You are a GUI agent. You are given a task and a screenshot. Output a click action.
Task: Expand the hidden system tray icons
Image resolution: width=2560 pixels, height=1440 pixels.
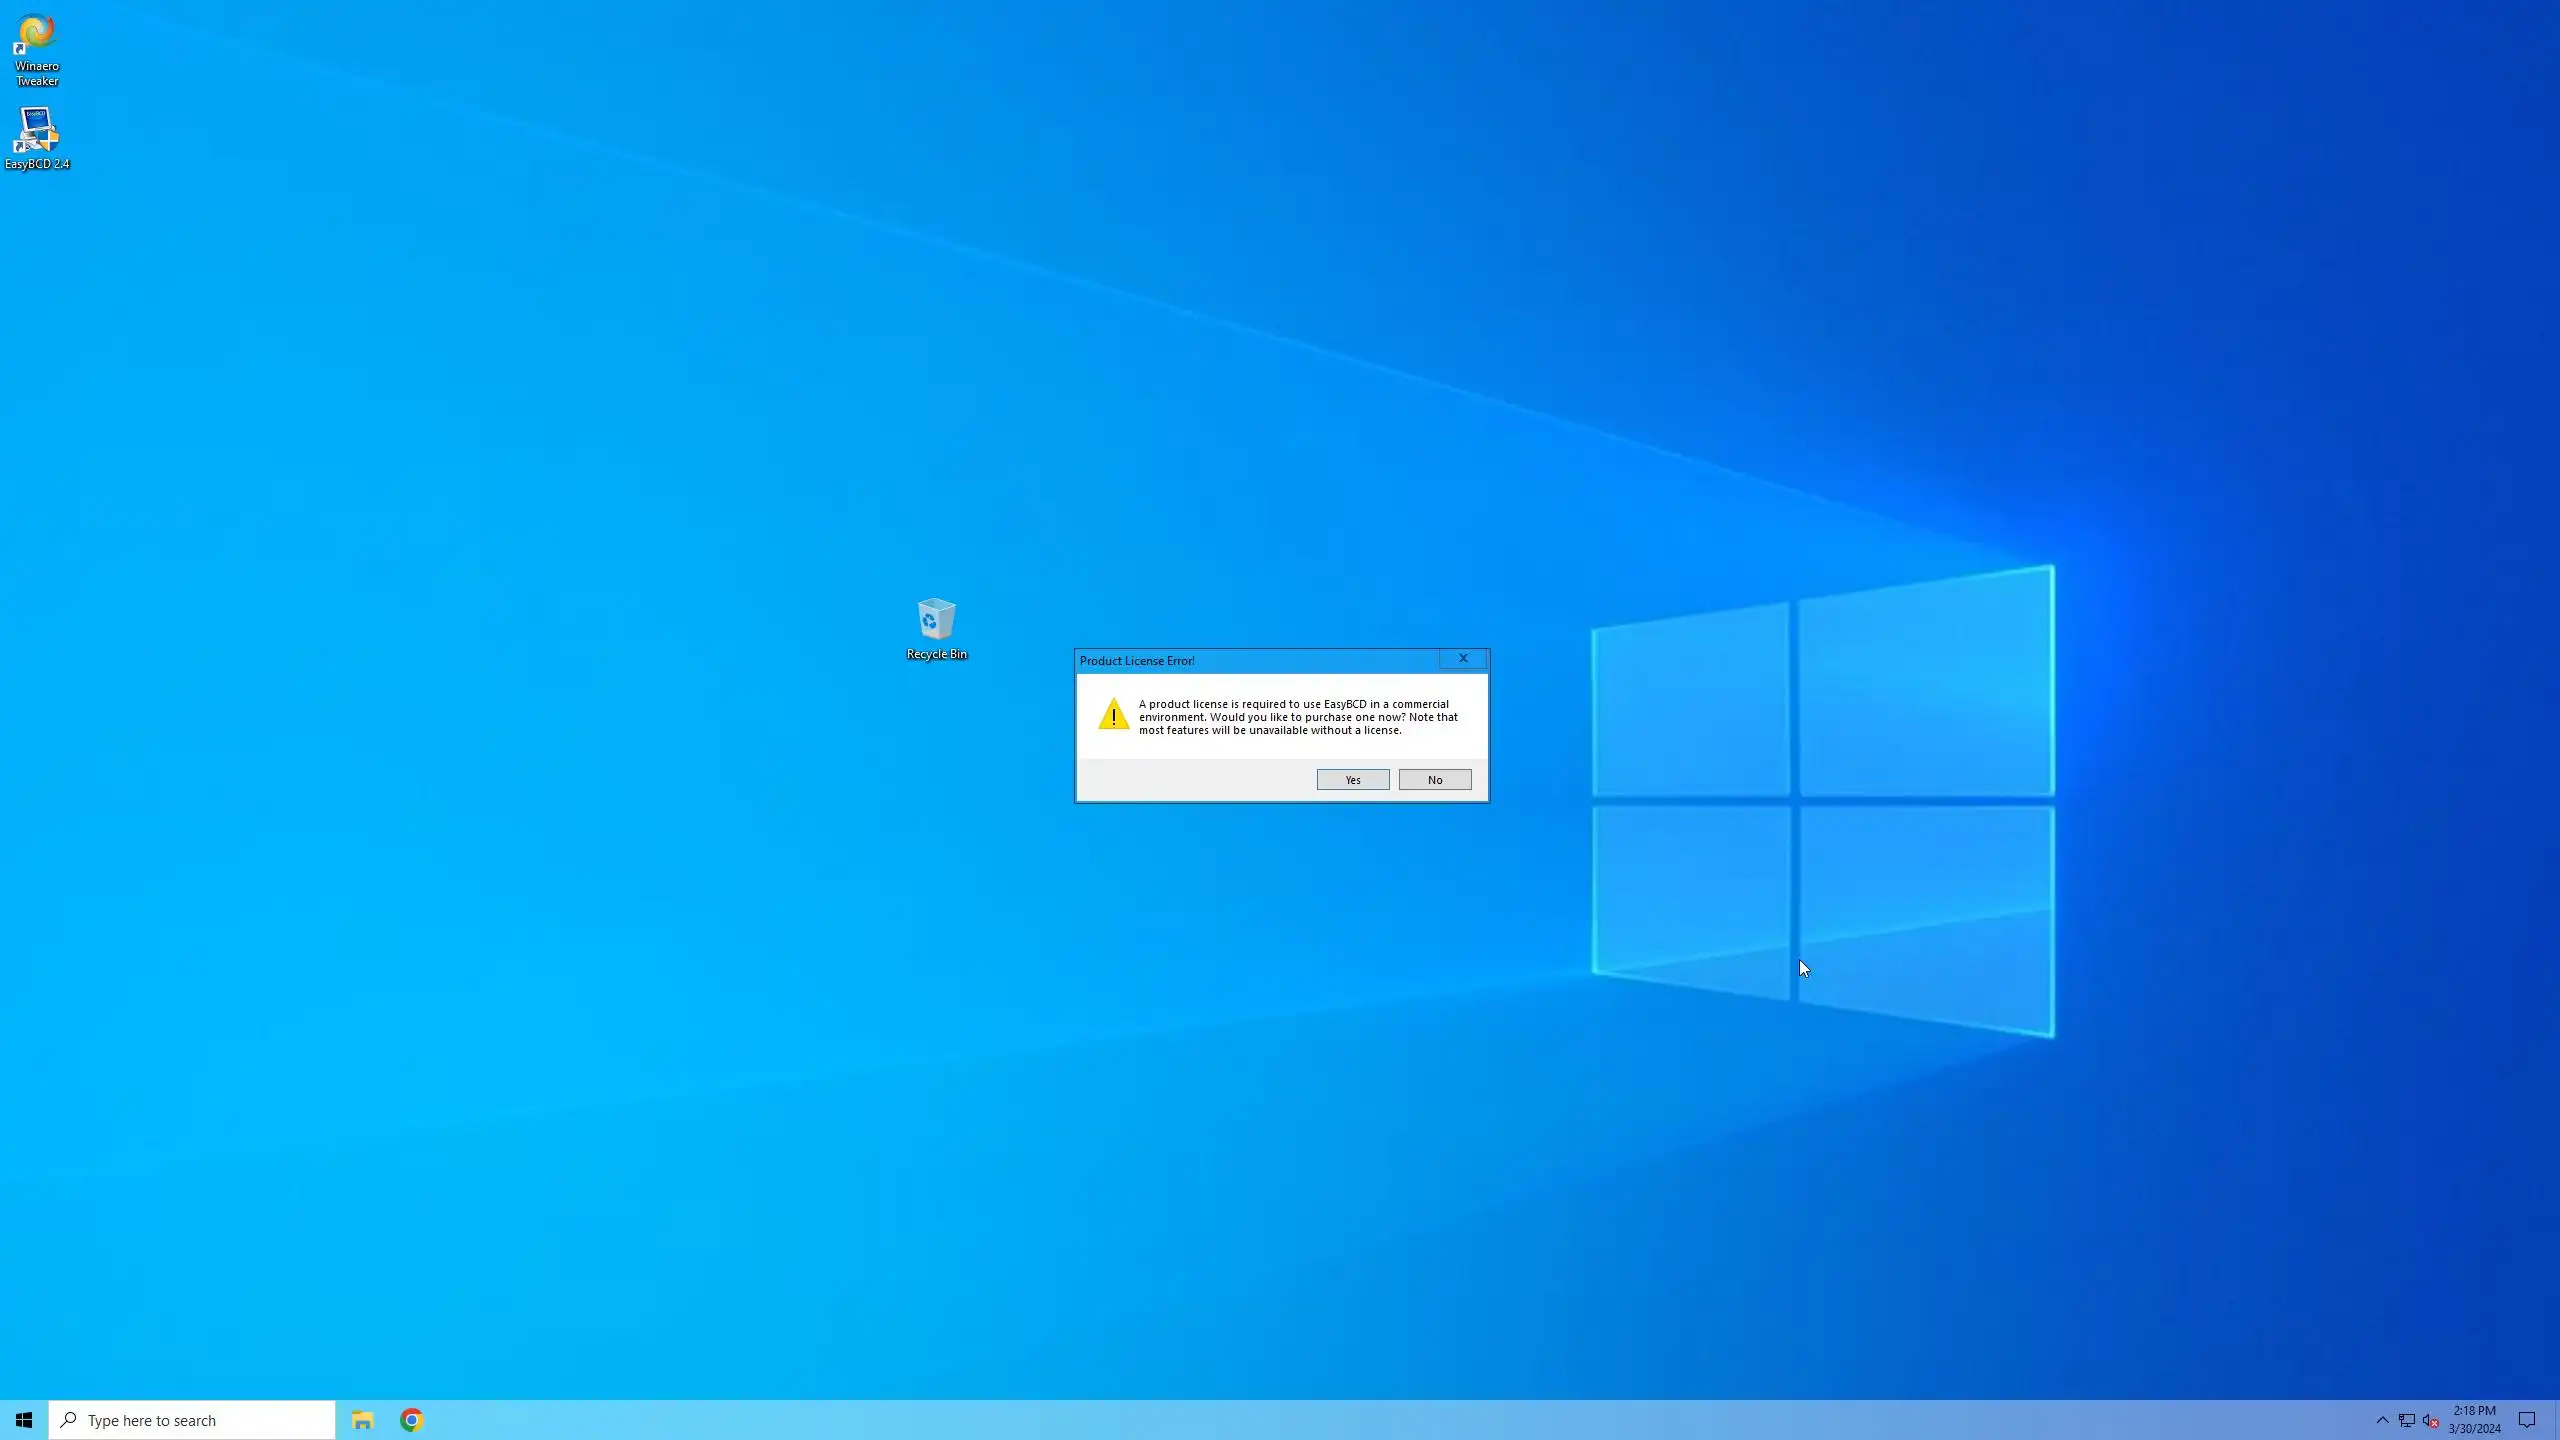pos(2382,1420)
